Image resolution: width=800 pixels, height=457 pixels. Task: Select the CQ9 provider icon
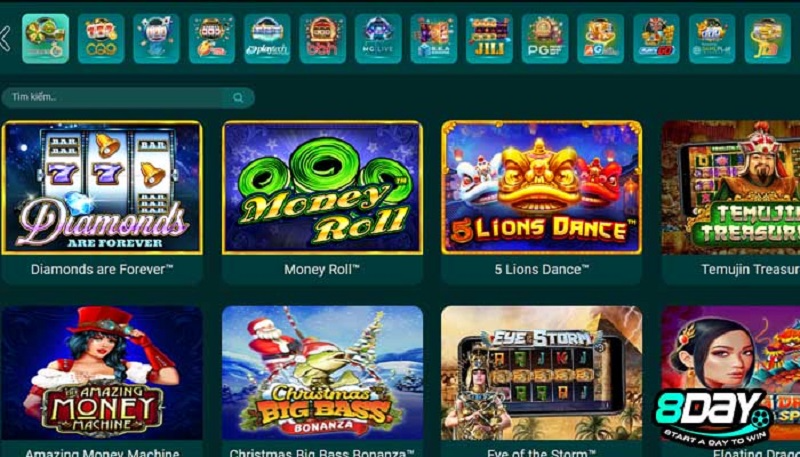click(x=101, y=38)
